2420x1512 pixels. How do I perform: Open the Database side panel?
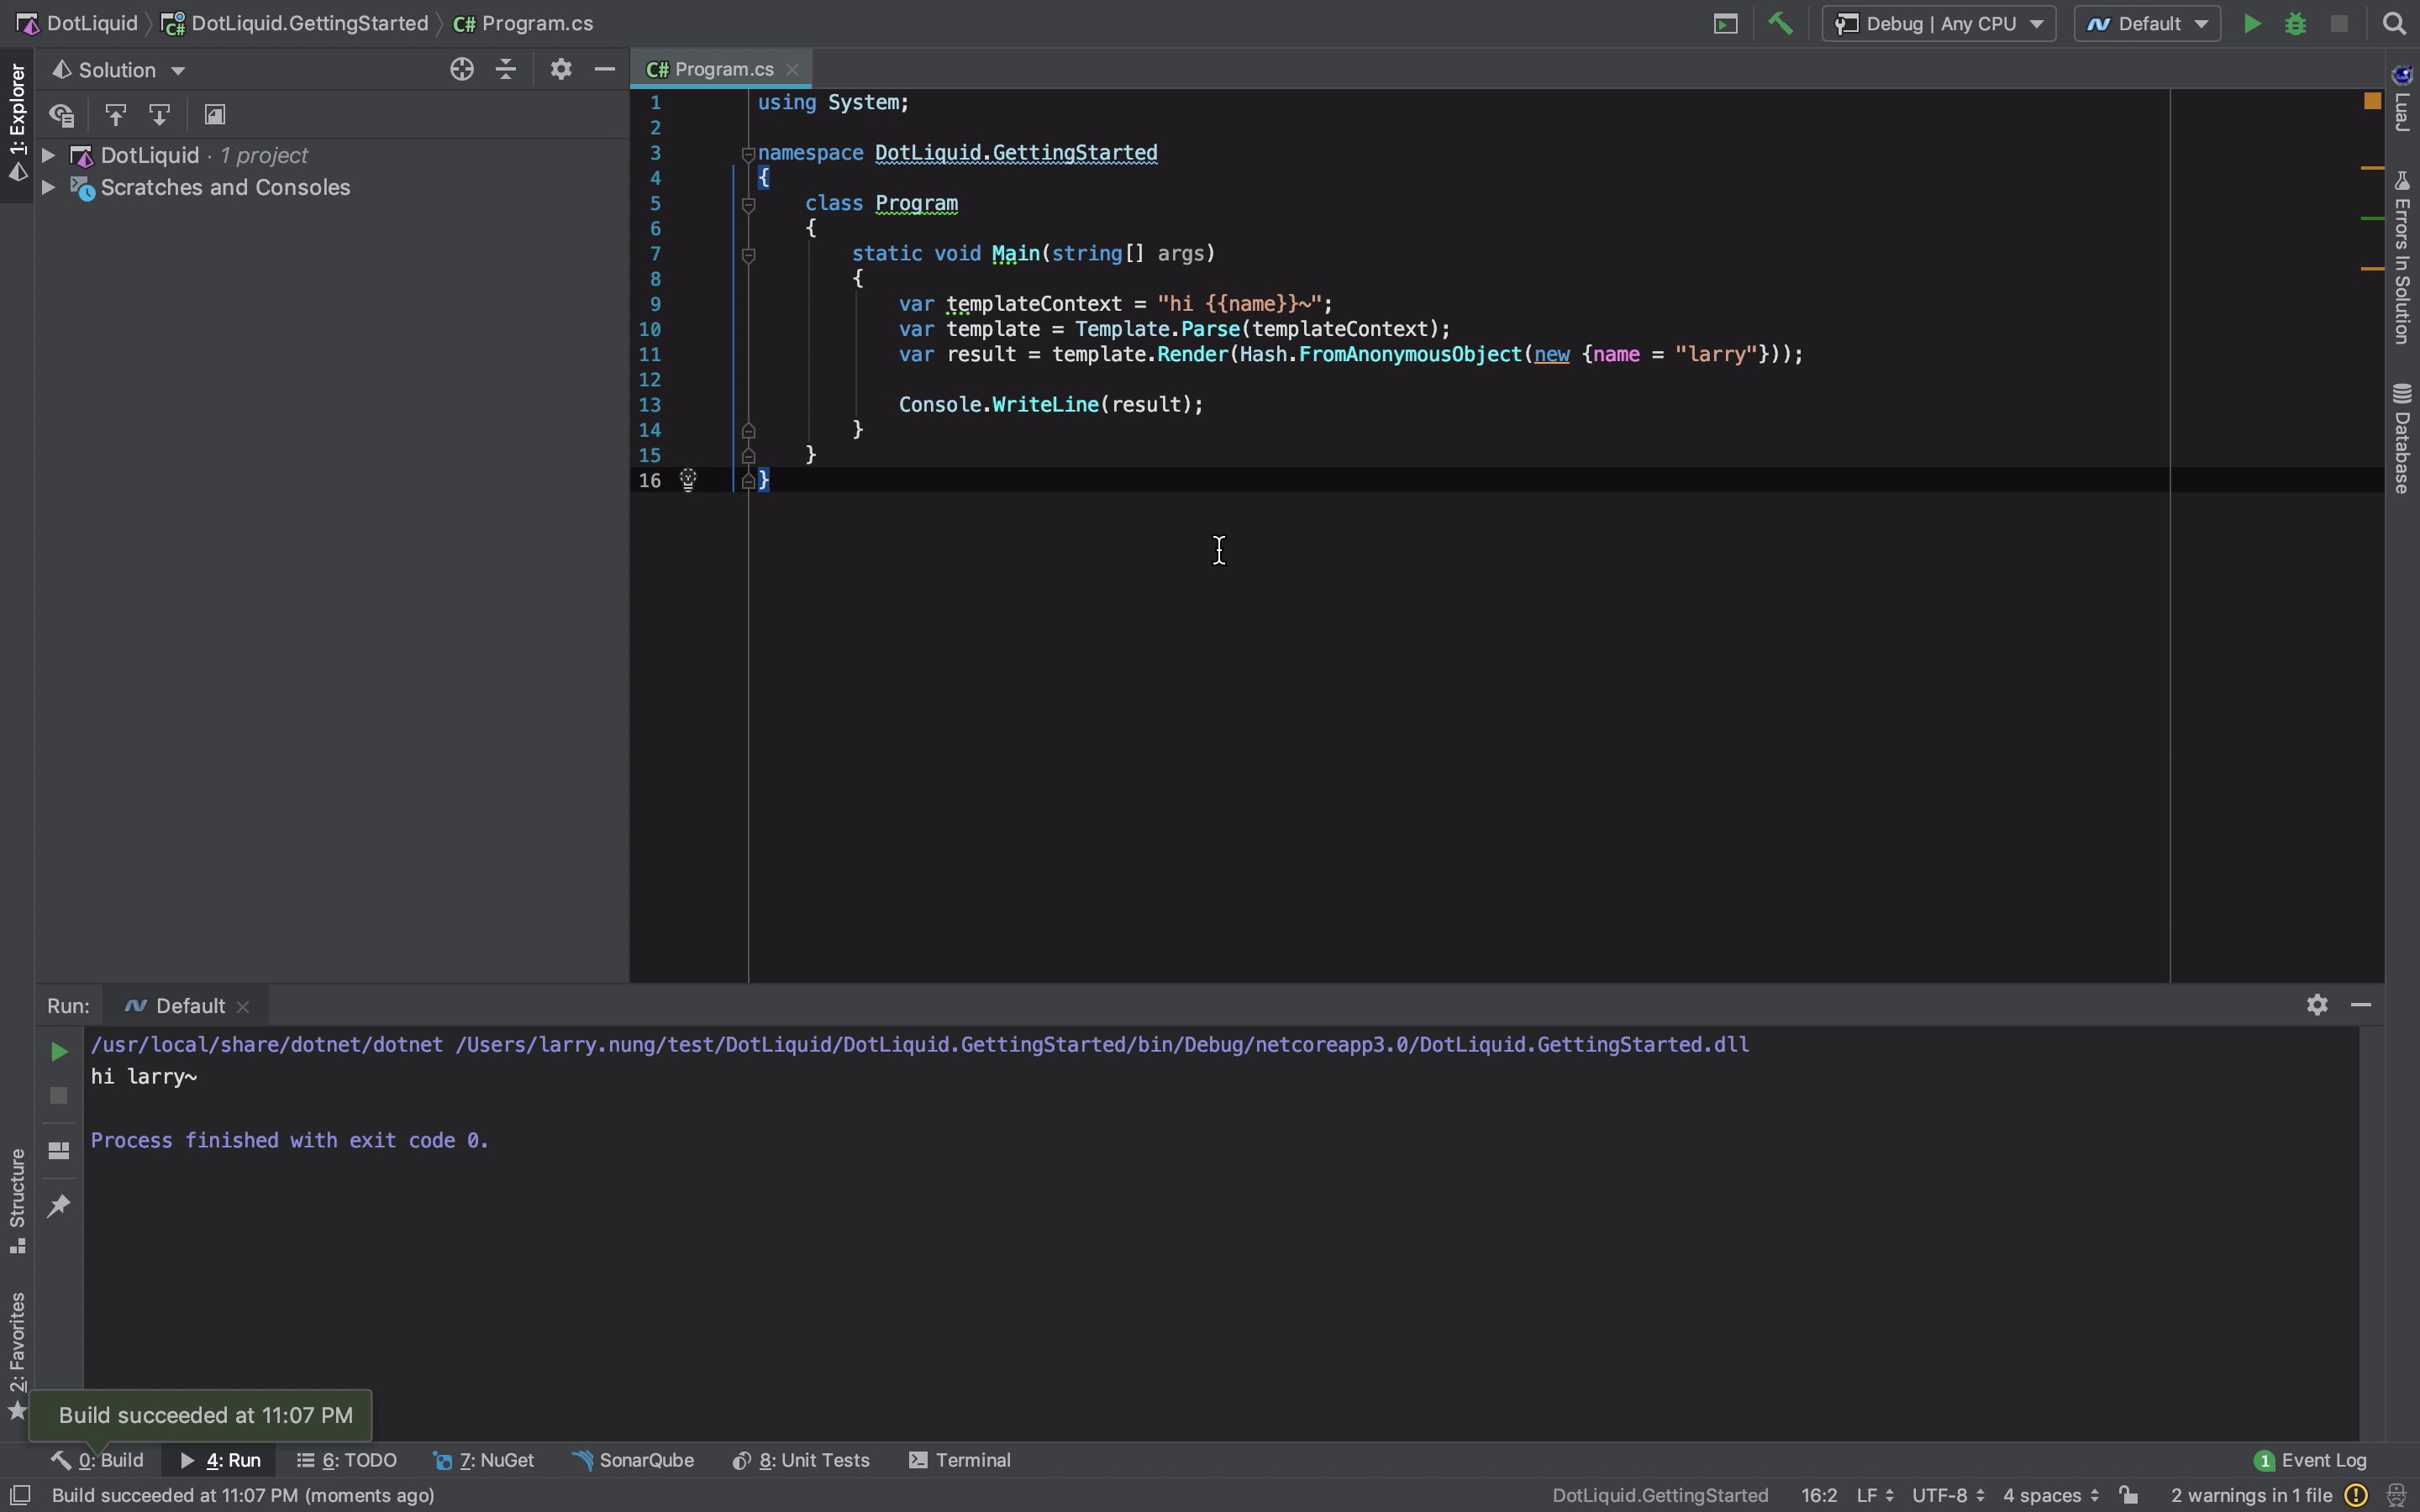(2402, 438)
